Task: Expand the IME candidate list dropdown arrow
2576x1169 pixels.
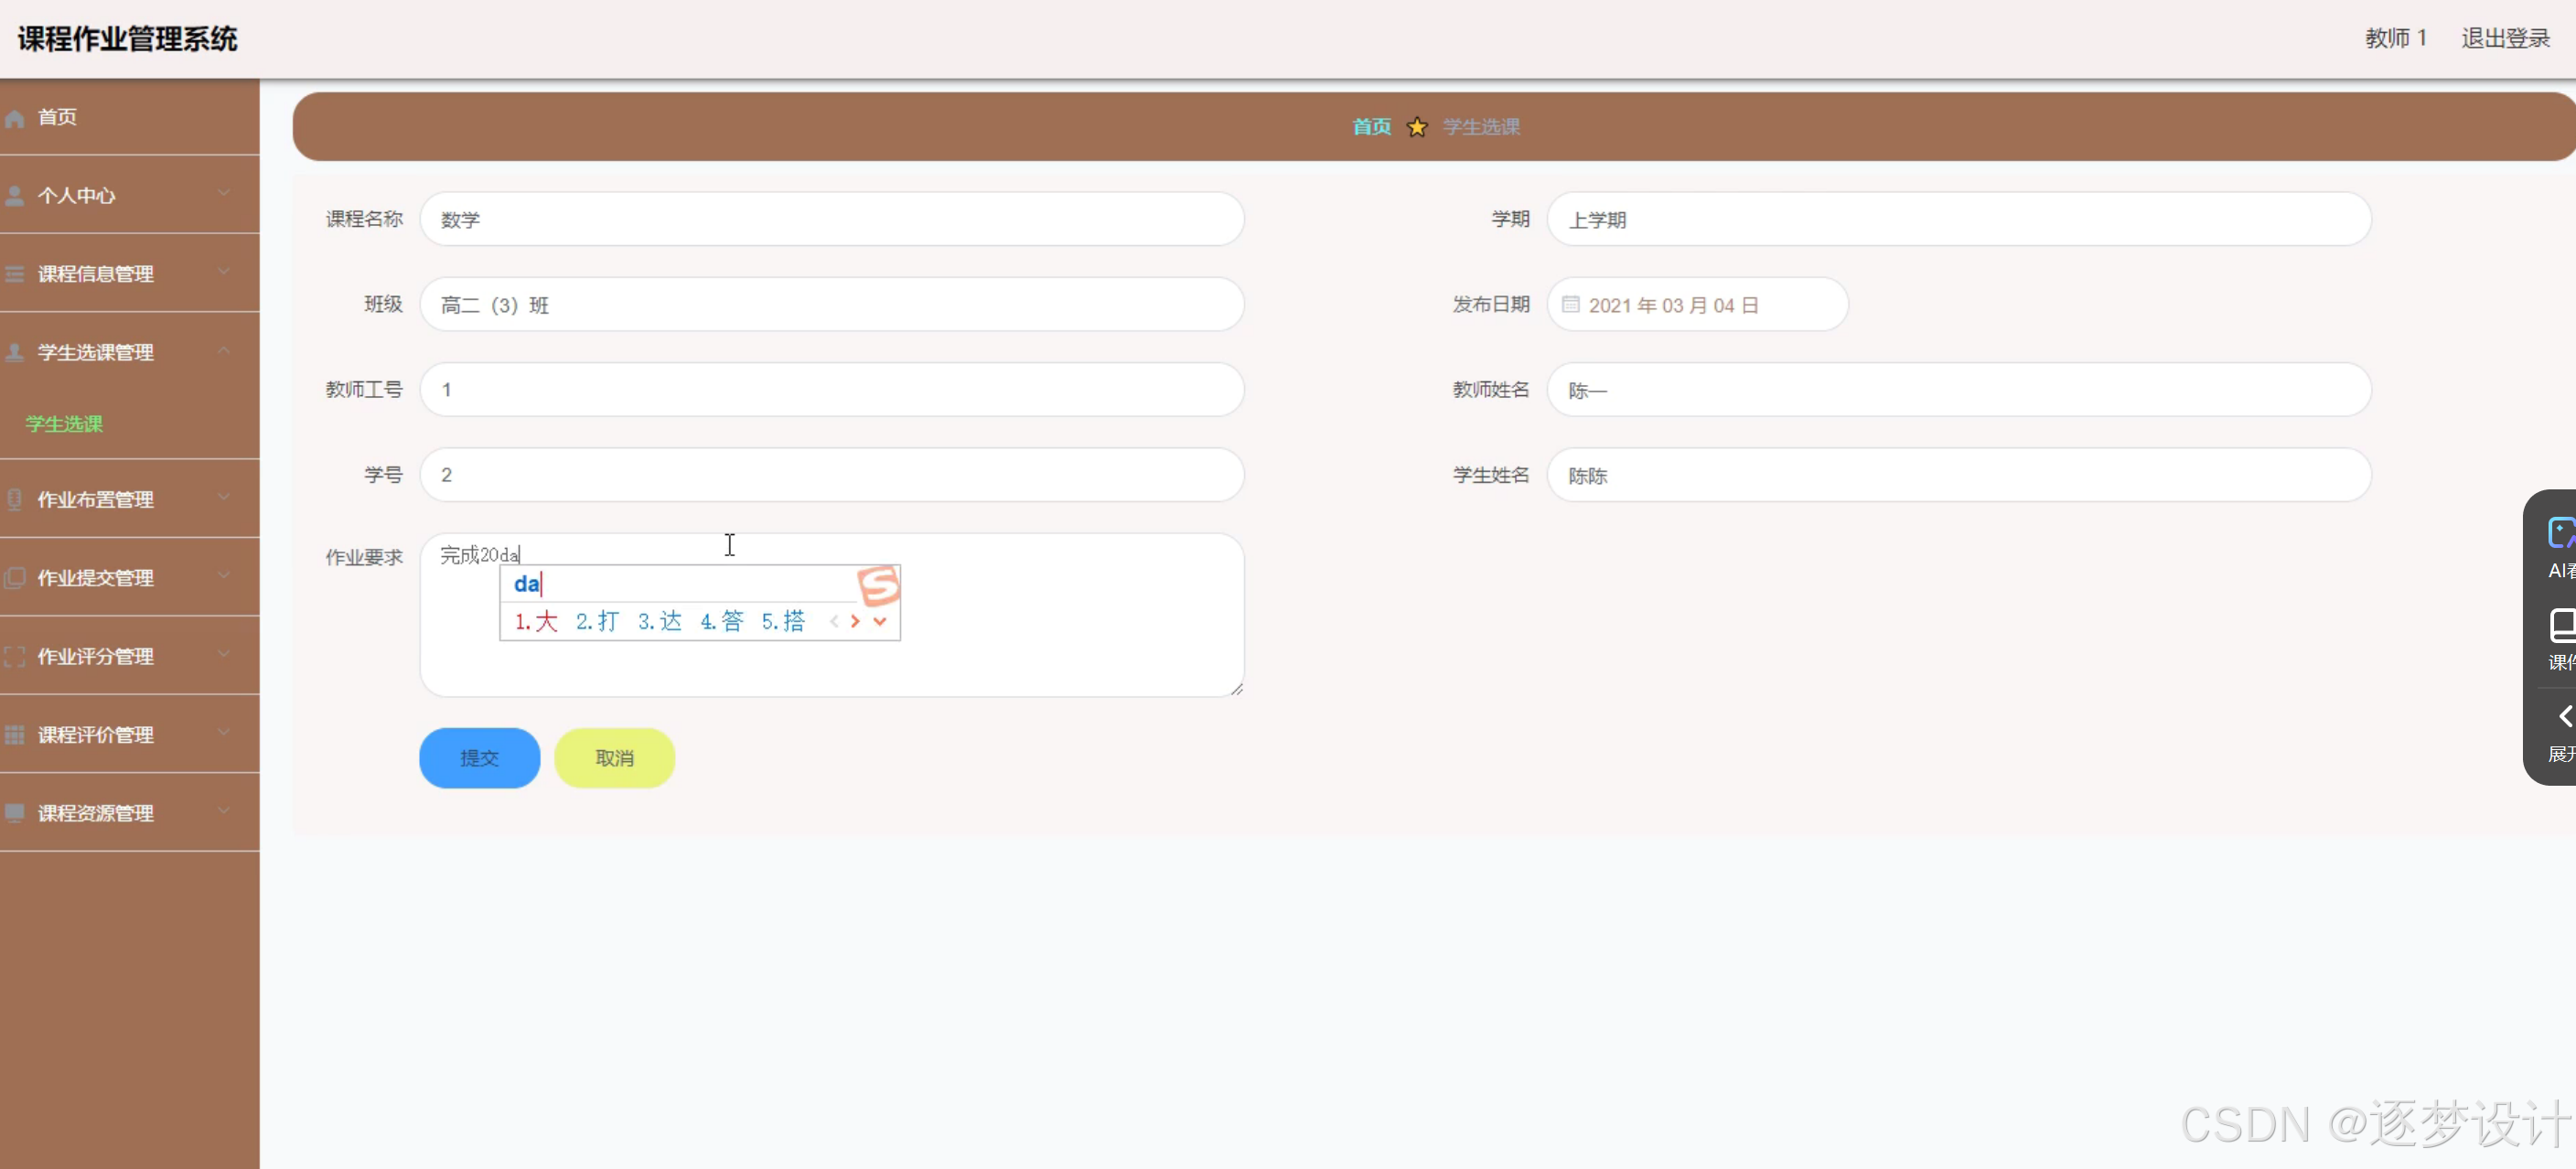Action: (x=880, y=621)
